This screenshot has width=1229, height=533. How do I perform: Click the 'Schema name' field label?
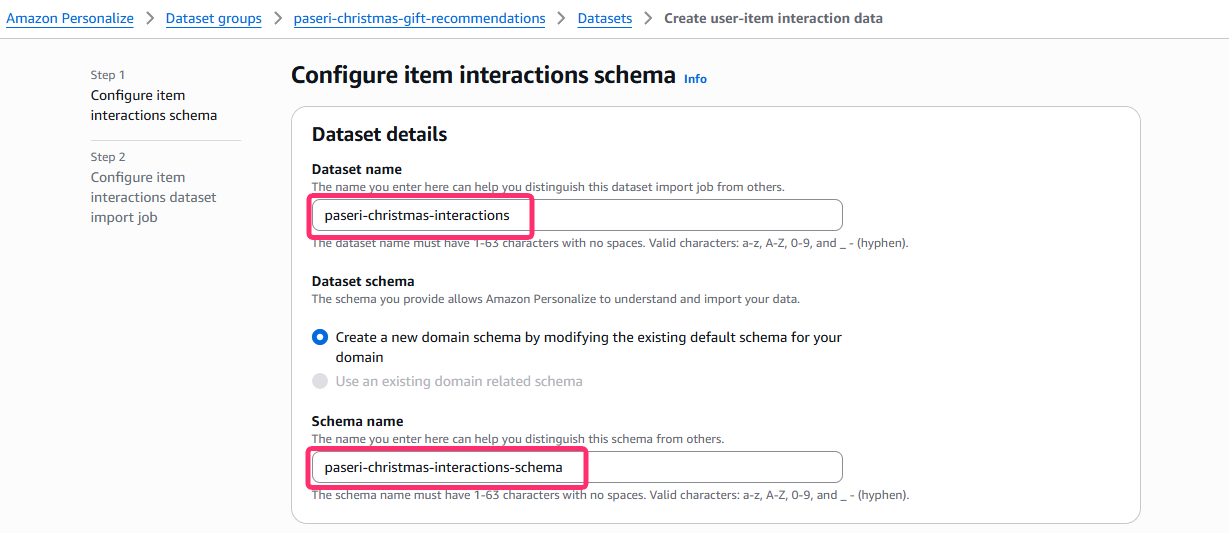357,421
